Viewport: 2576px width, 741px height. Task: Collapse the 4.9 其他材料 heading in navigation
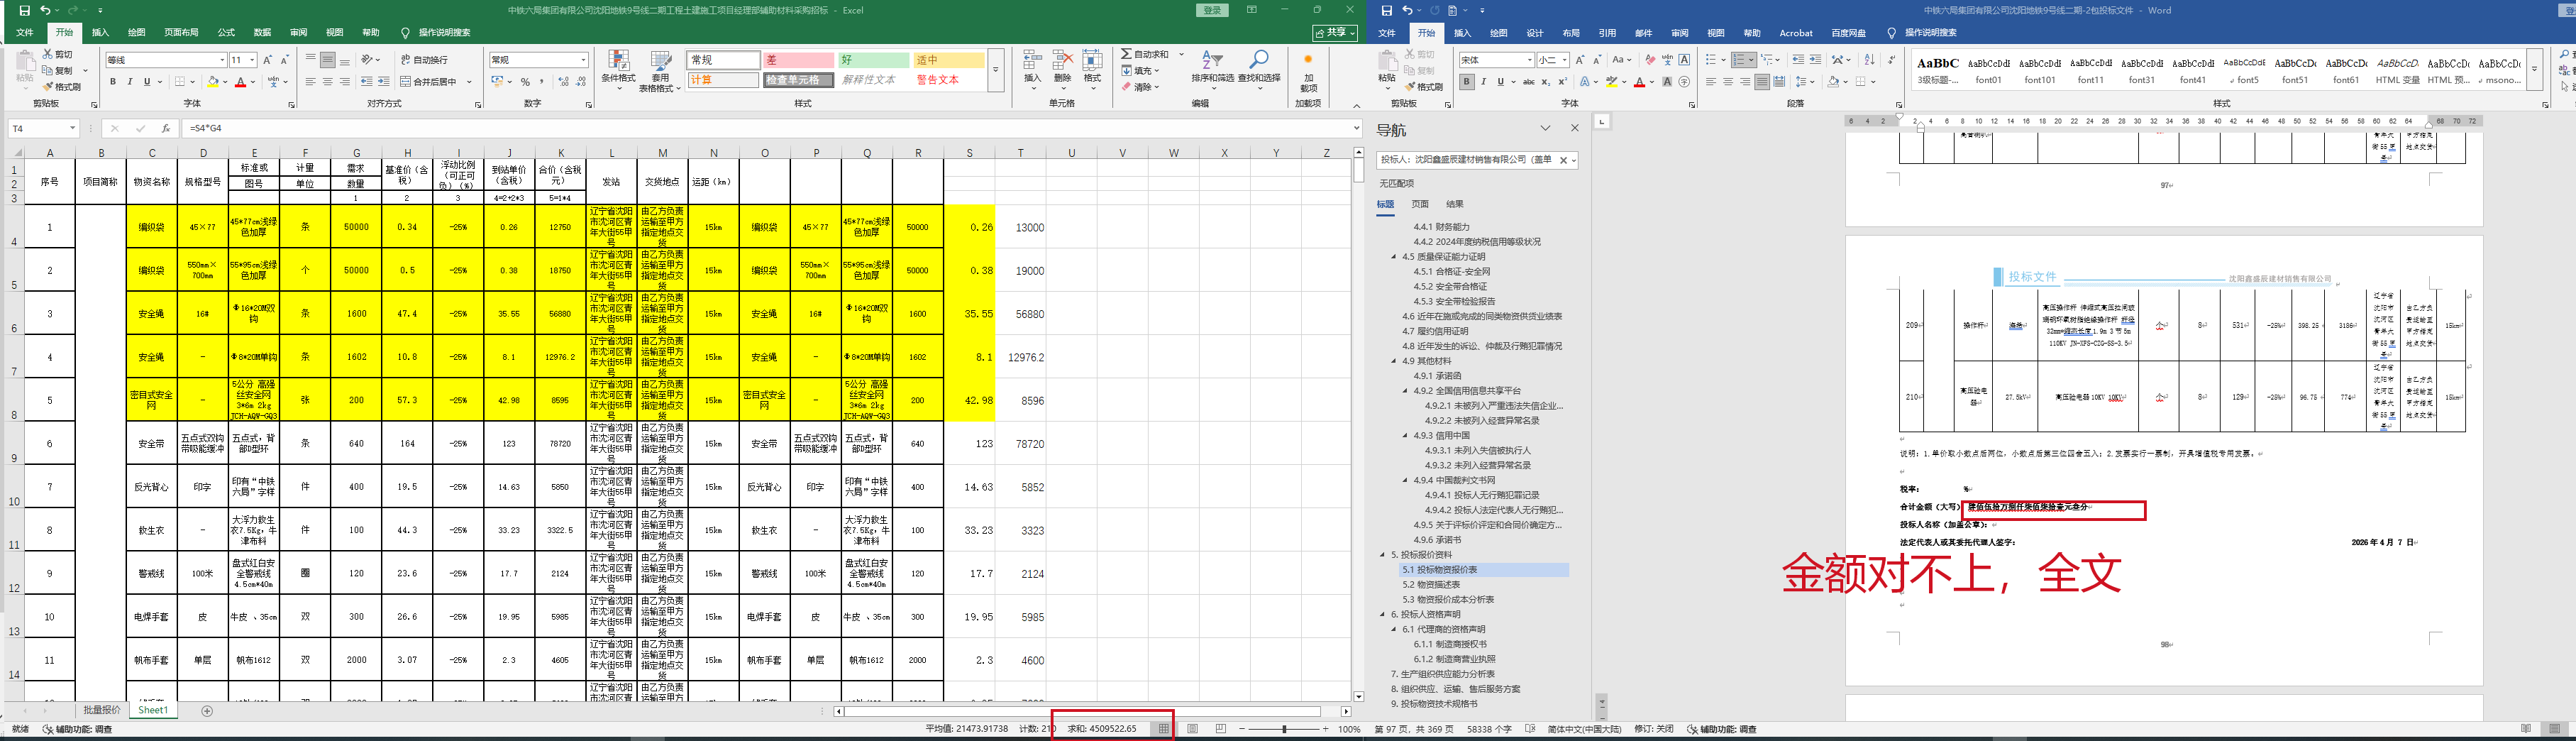click(x=1394, y=361)
